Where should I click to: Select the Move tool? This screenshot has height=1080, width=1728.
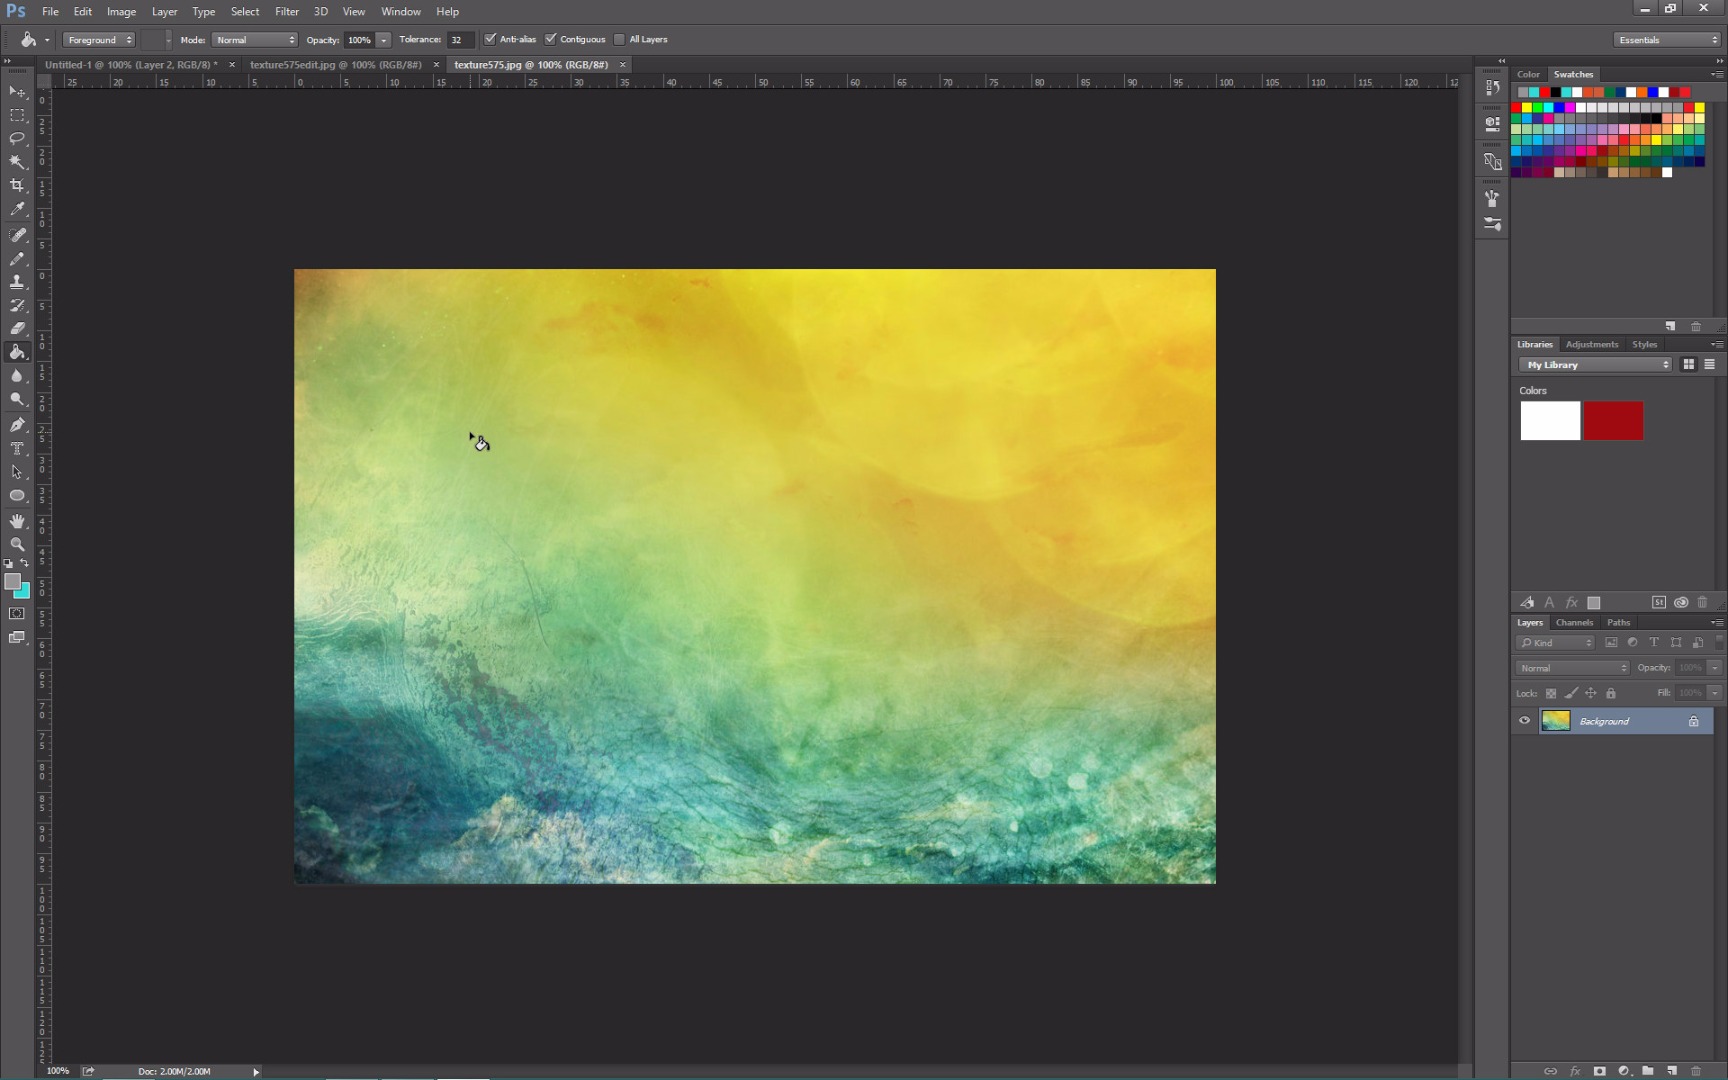[x=17, y=91]
